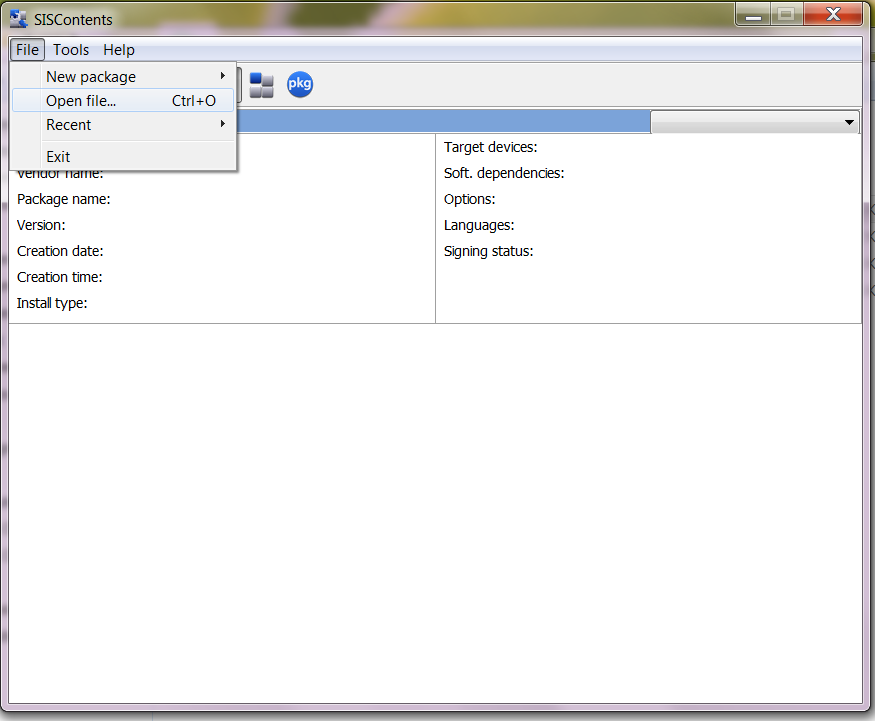The image size is (875, 721).
Task: Expand the New package submenu
Action: [123, 76]
